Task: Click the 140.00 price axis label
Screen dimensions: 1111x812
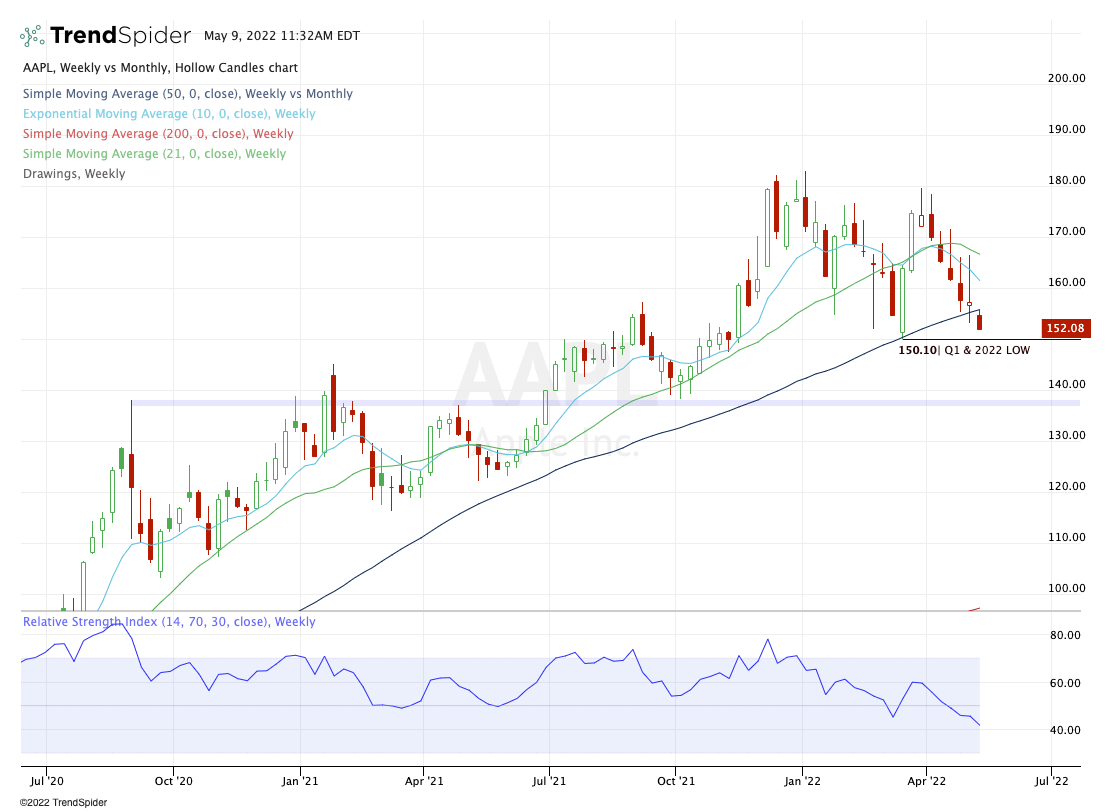Action: (1066, 384)
